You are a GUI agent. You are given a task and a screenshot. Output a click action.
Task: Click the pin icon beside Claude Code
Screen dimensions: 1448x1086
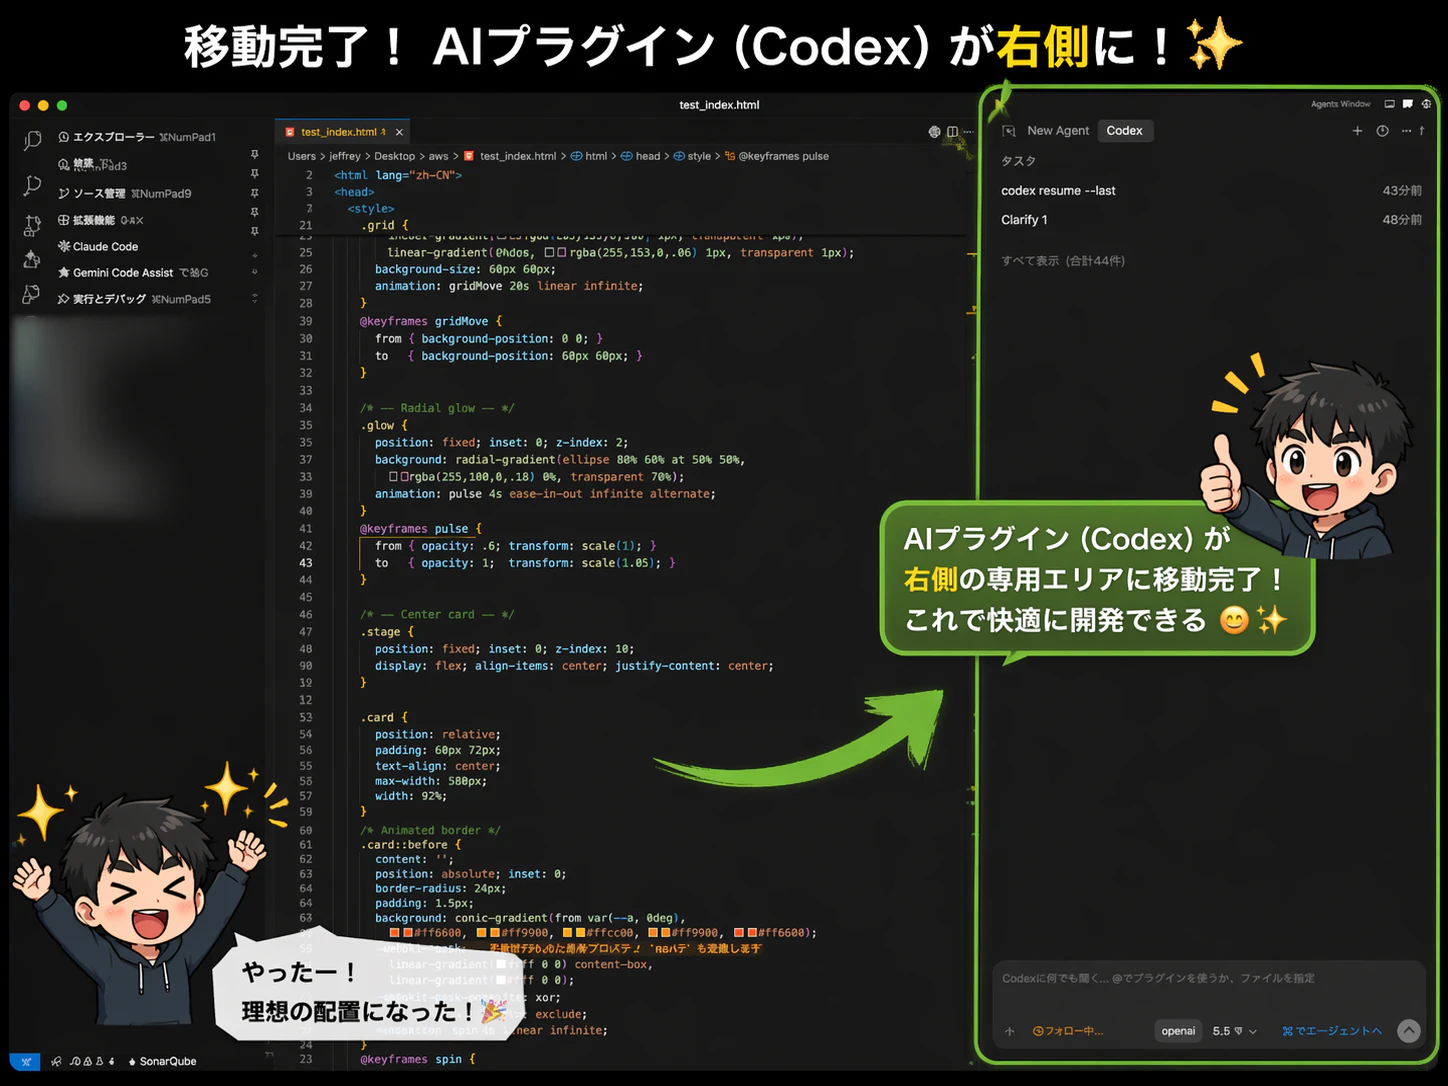pos(254,231)
